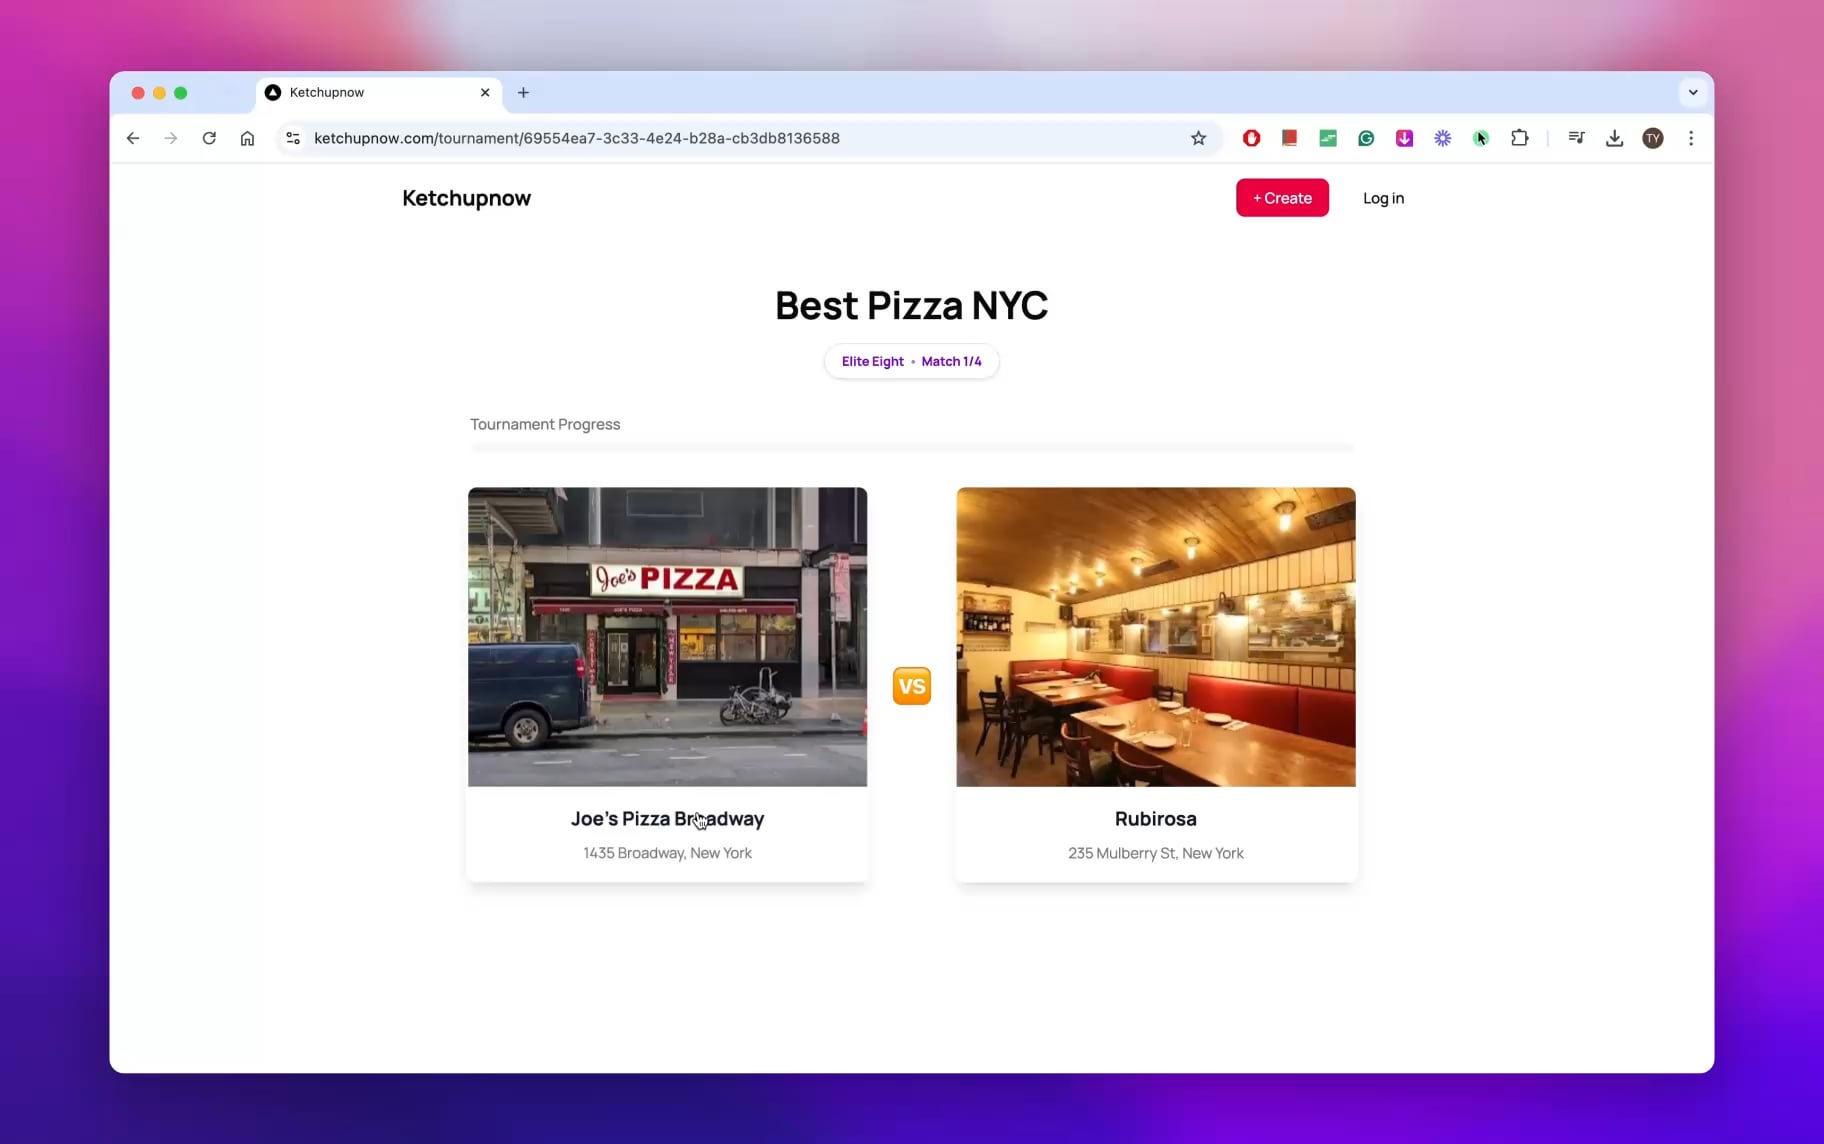View site information icon in address bar
Viewport: 1824px width, 1144px height.
(x=293, y=138)
